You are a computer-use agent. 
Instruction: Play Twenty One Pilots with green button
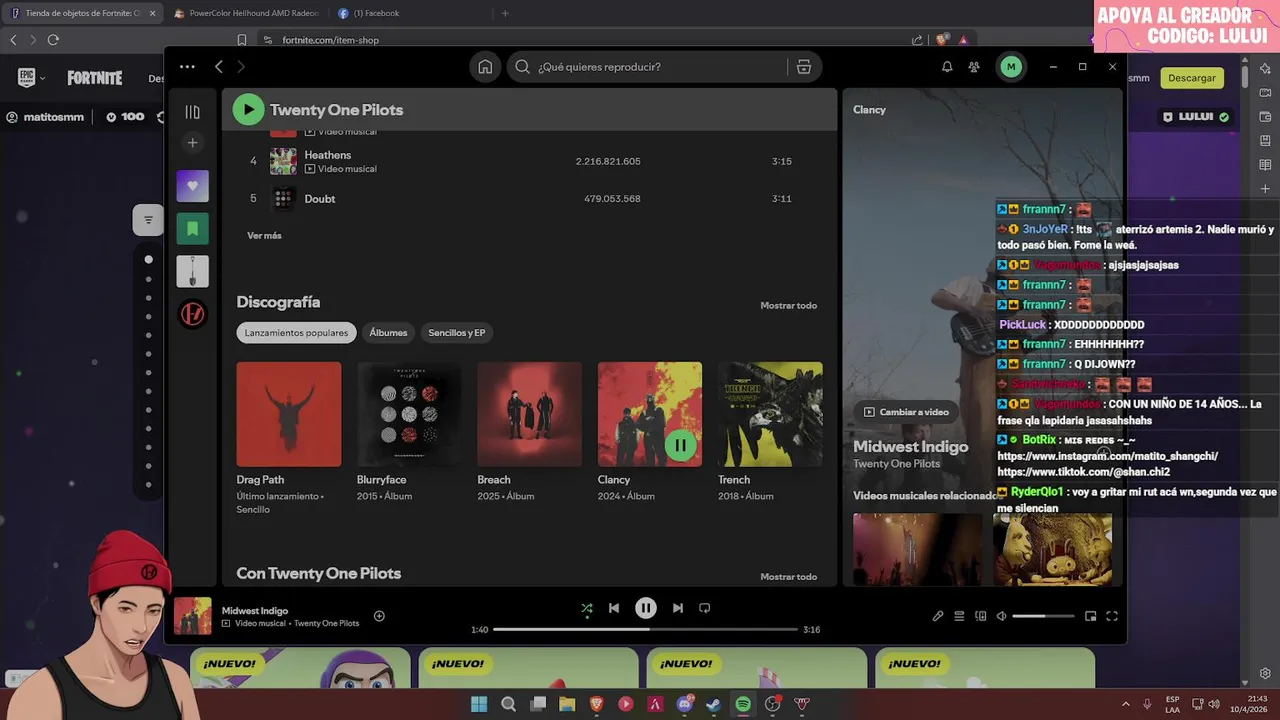[x=248, y=109]
